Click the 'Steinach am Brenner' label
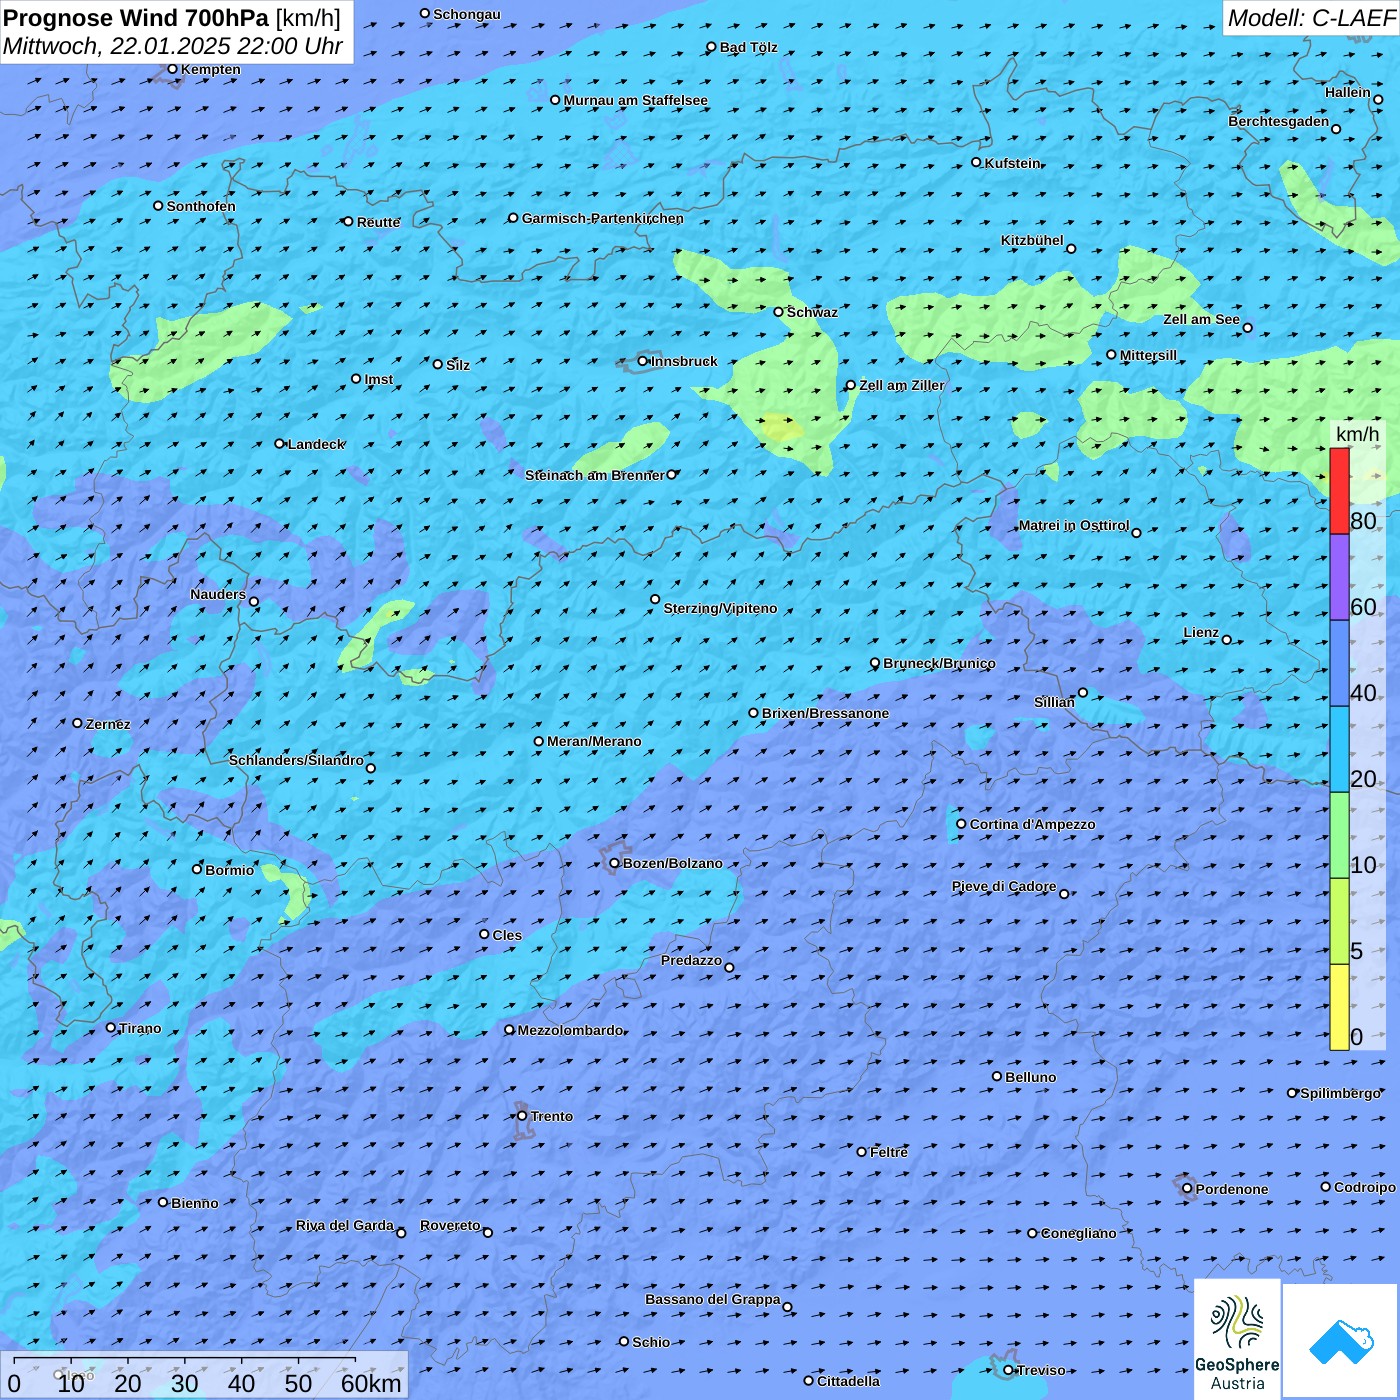The height and width of the screenshot is (1400, 1400). (x=595, y=475)
